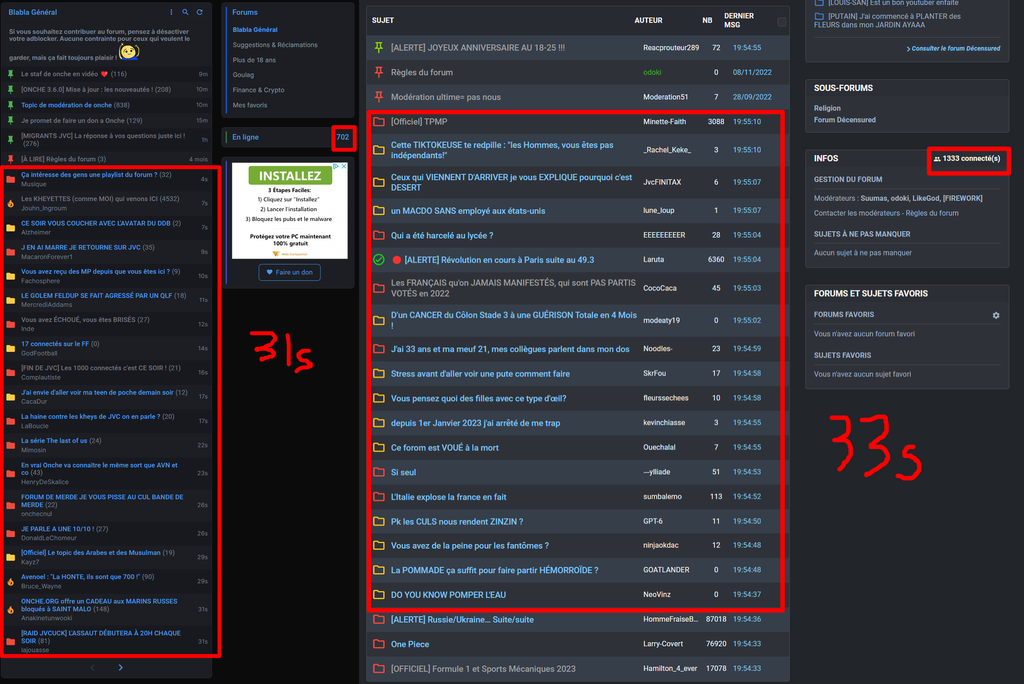Open the Goulag forum

[243, 74]
